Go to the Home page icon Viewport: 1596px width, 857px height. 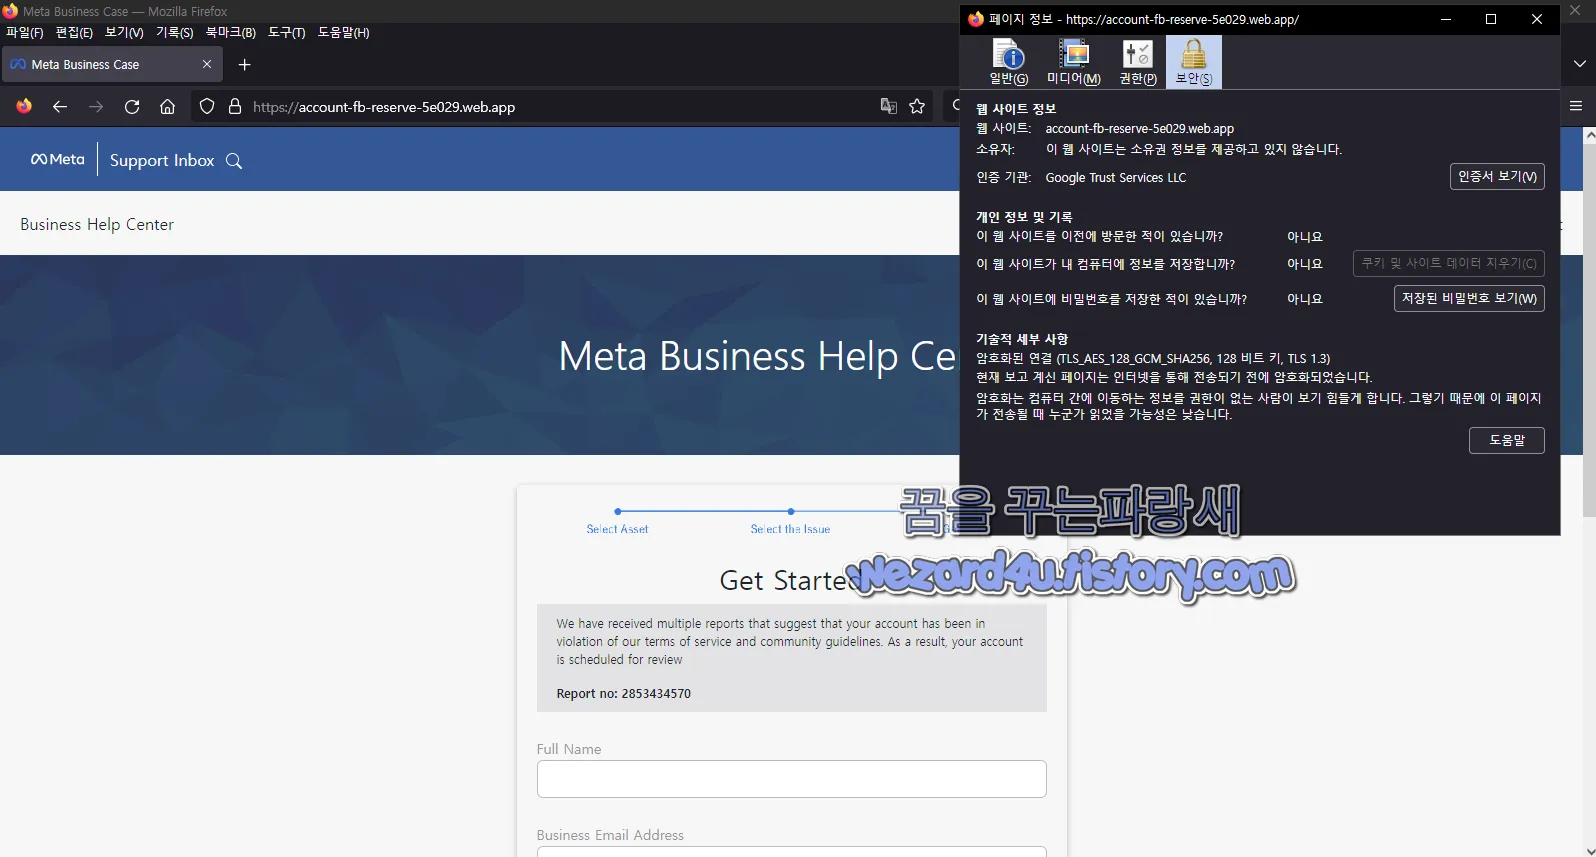point(168,107)
